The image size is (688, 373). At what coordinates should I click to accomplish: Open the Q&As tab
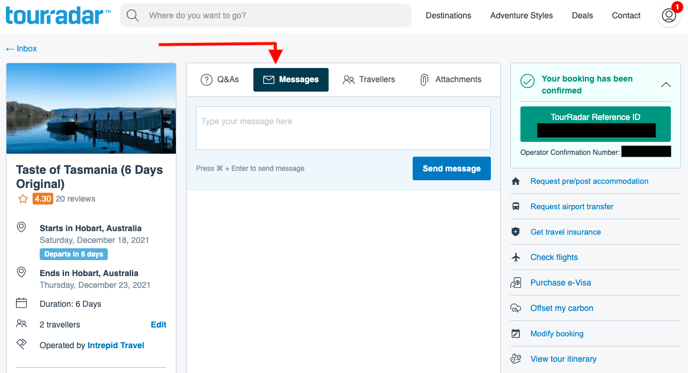[220, 80]
